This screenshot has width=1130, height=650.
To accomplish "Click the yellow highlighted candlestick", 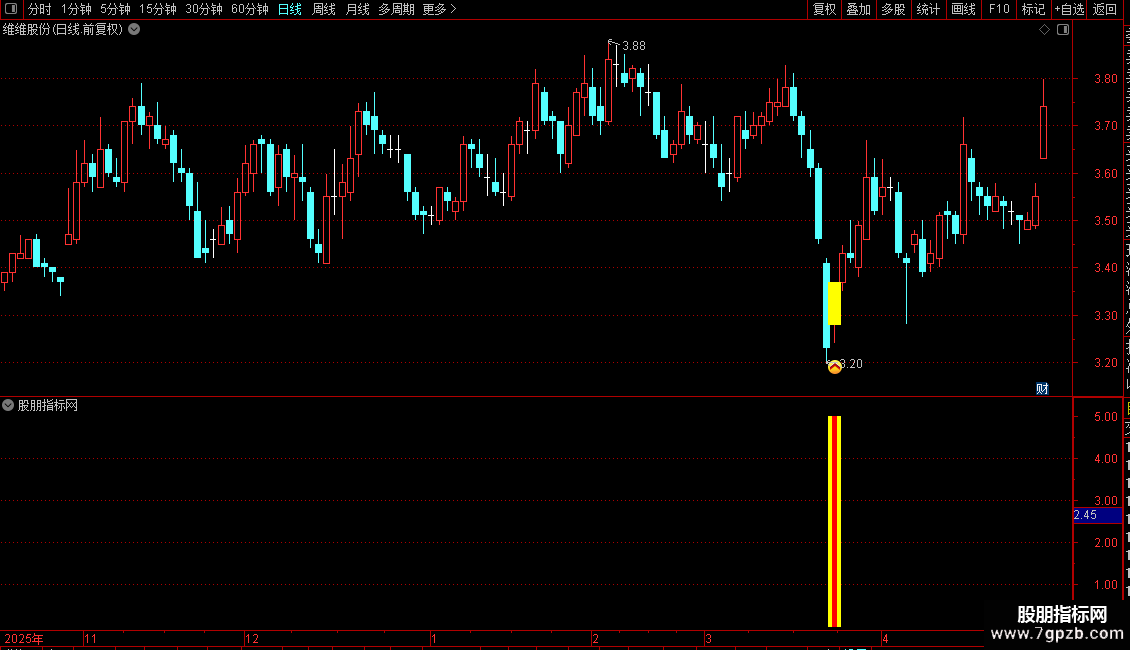I will pos(835,303).
